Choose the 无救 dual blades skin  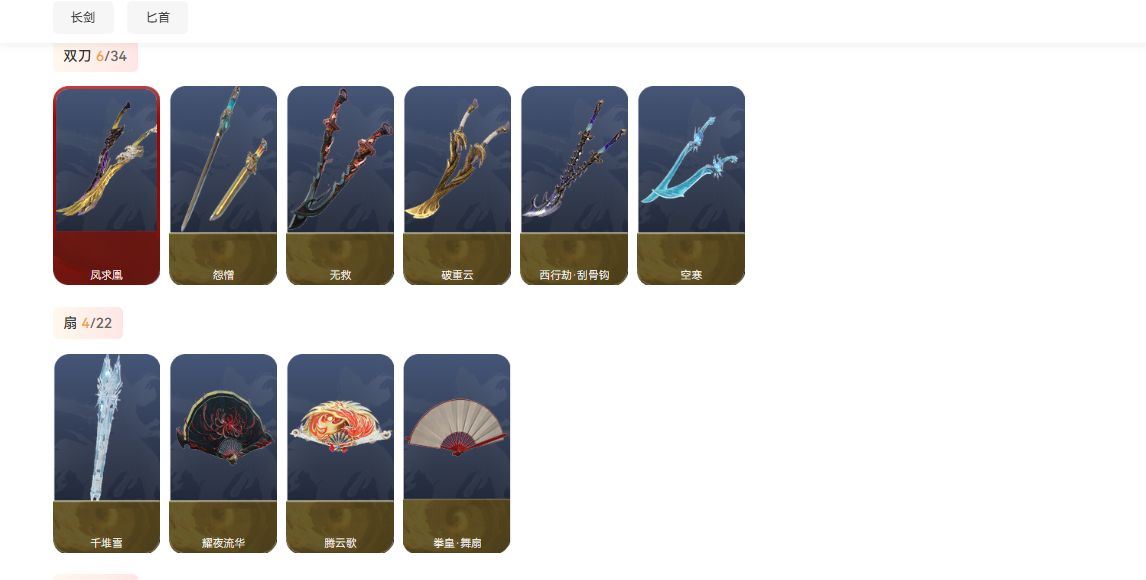coord(341,186)
